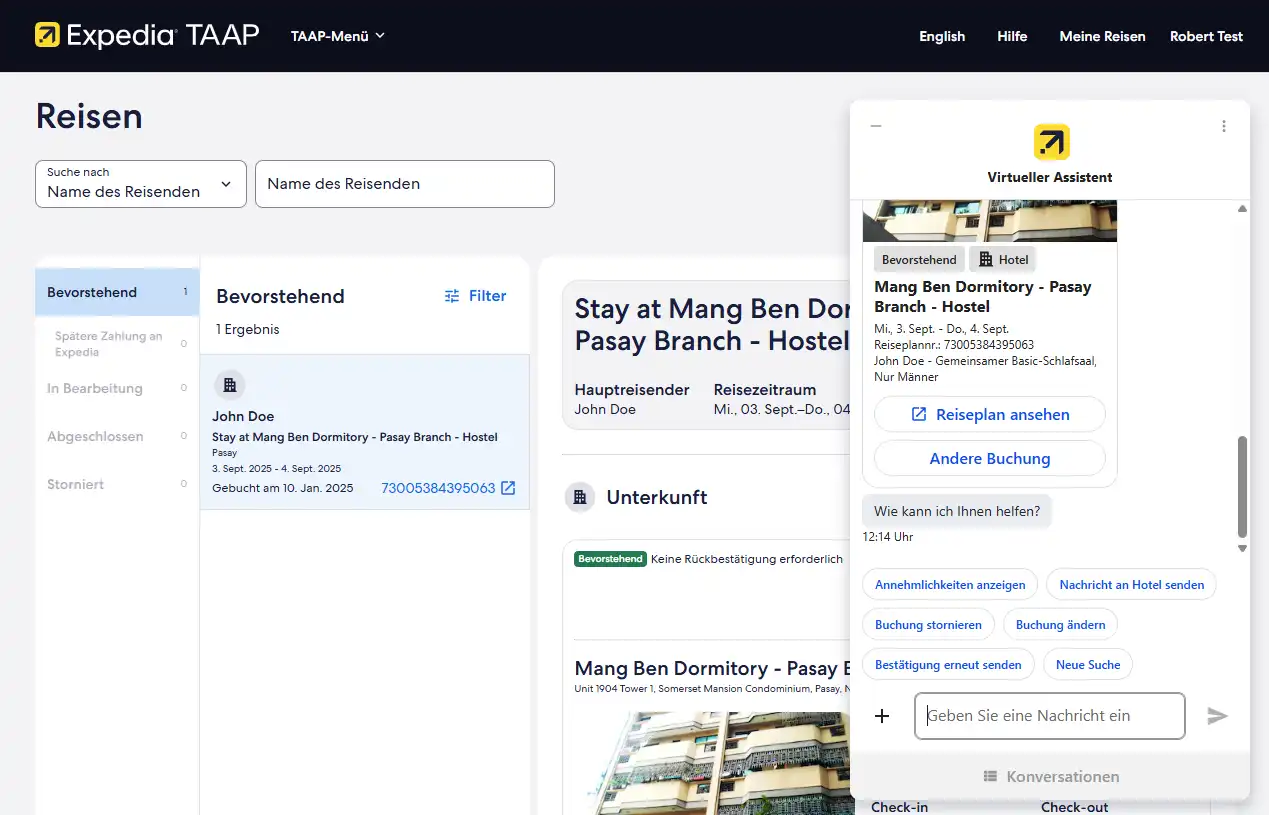Select 'Annehmlichkeiten anzeigen' quick reply
1269x815 pixels.
point(950,584)
